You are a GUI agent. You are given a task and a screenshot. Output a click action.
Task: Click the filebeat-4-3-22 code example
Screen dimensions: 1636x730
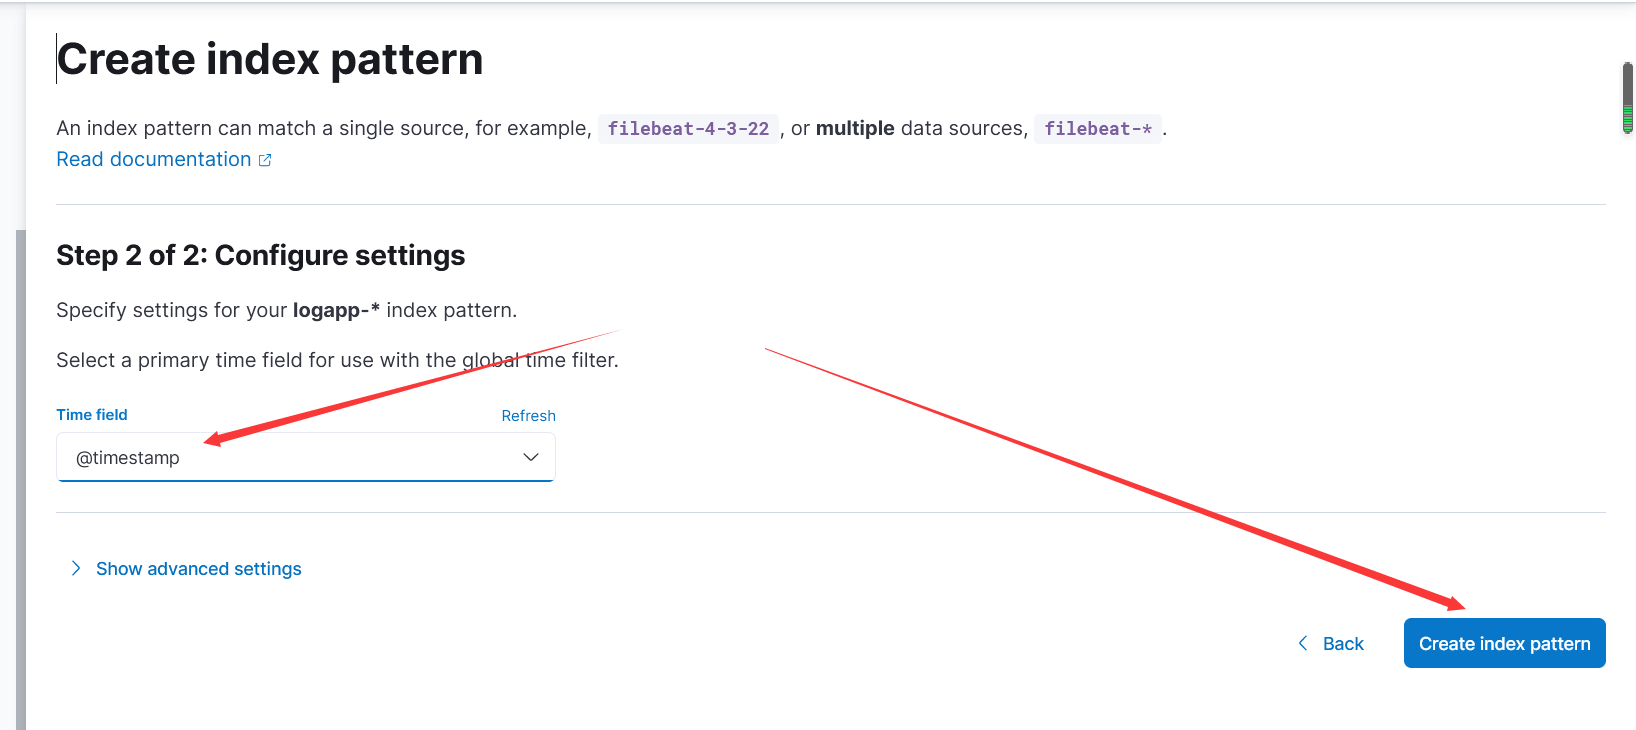tap(688, 129)
